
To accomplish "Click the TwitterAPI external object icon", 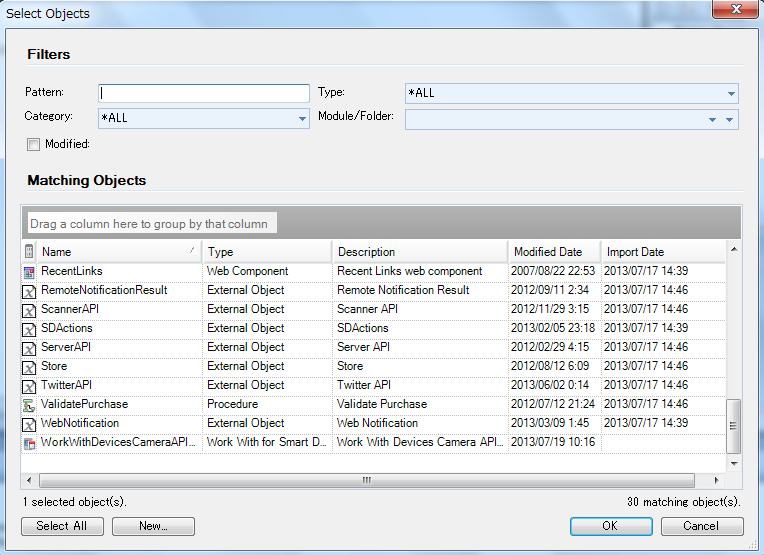I will pos(29,386).
